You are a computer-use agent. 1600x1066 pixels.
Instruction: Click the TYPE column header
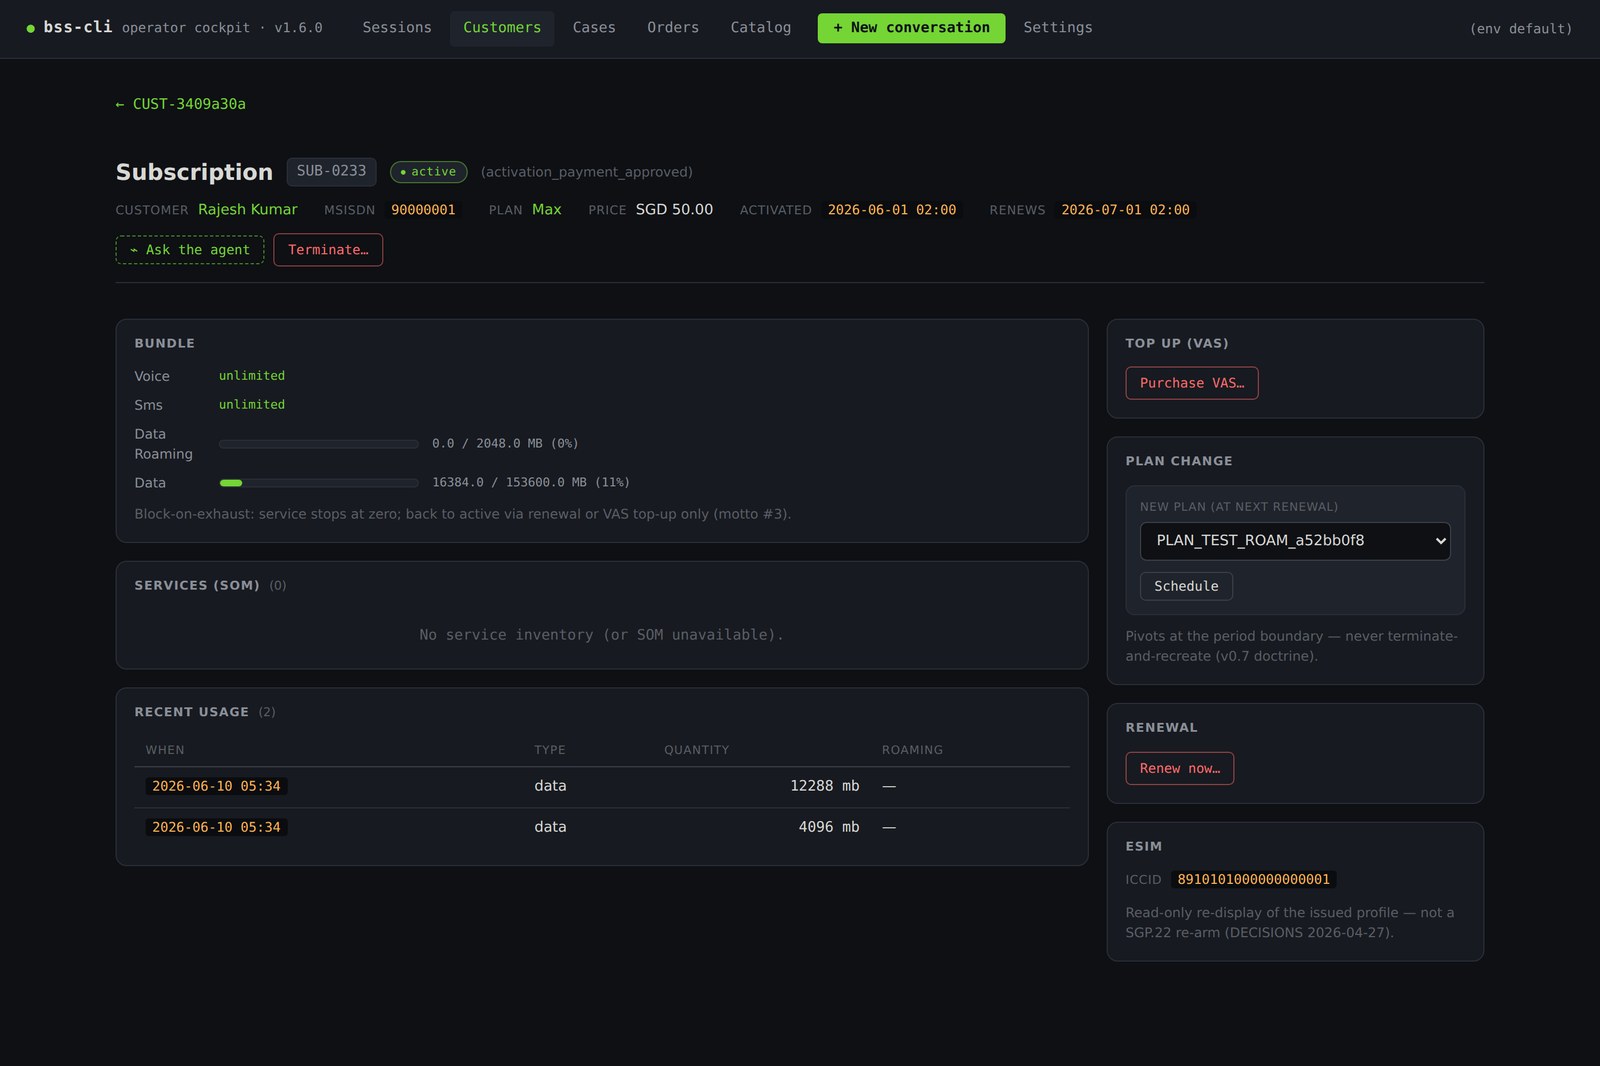[x=550, y=750]
